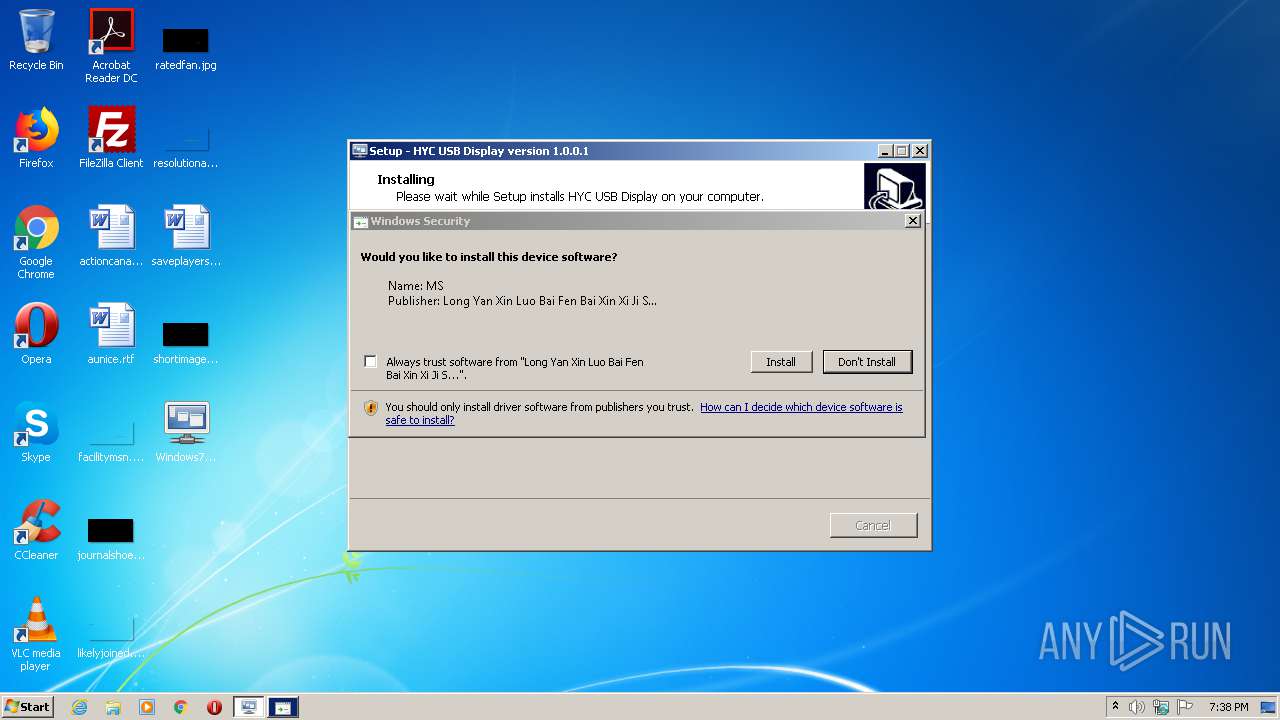Screen dimensions: 1280x720
Task: Click the 7:38 PM clock
Action: 1228,707
